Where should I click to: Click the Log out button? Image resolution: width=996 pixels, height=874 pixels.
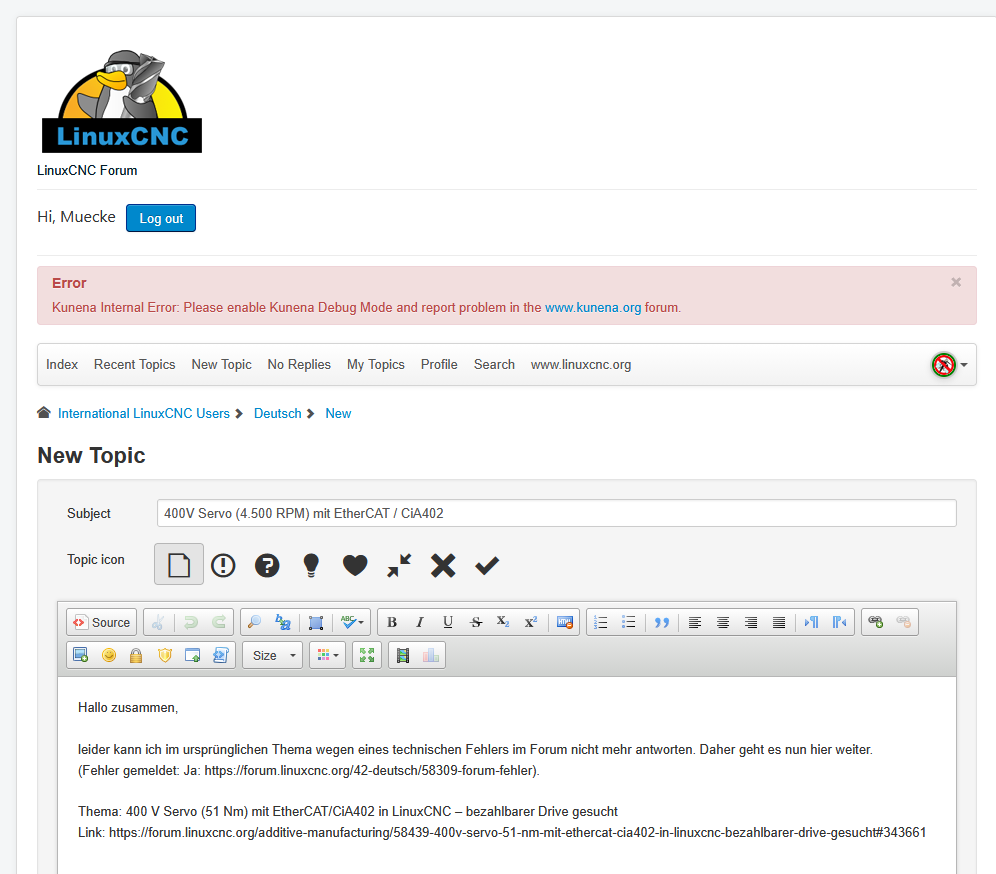tap(161, 218)
